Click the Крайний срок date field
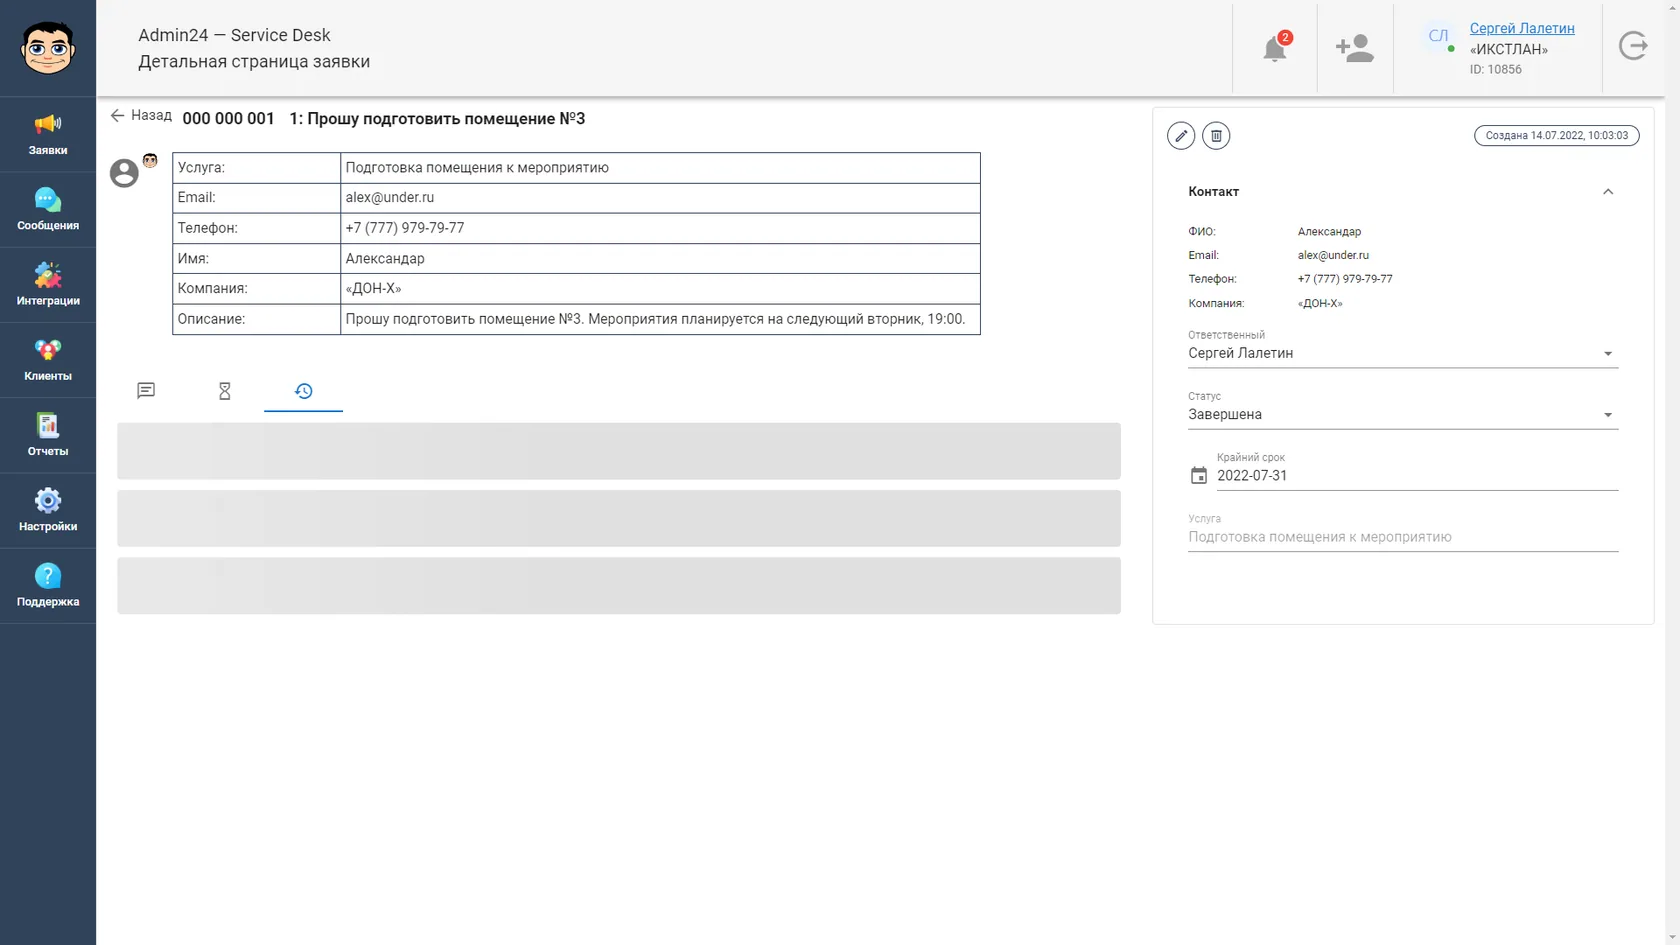Viewport: 1680px width, 945px height. [1417, 476]
